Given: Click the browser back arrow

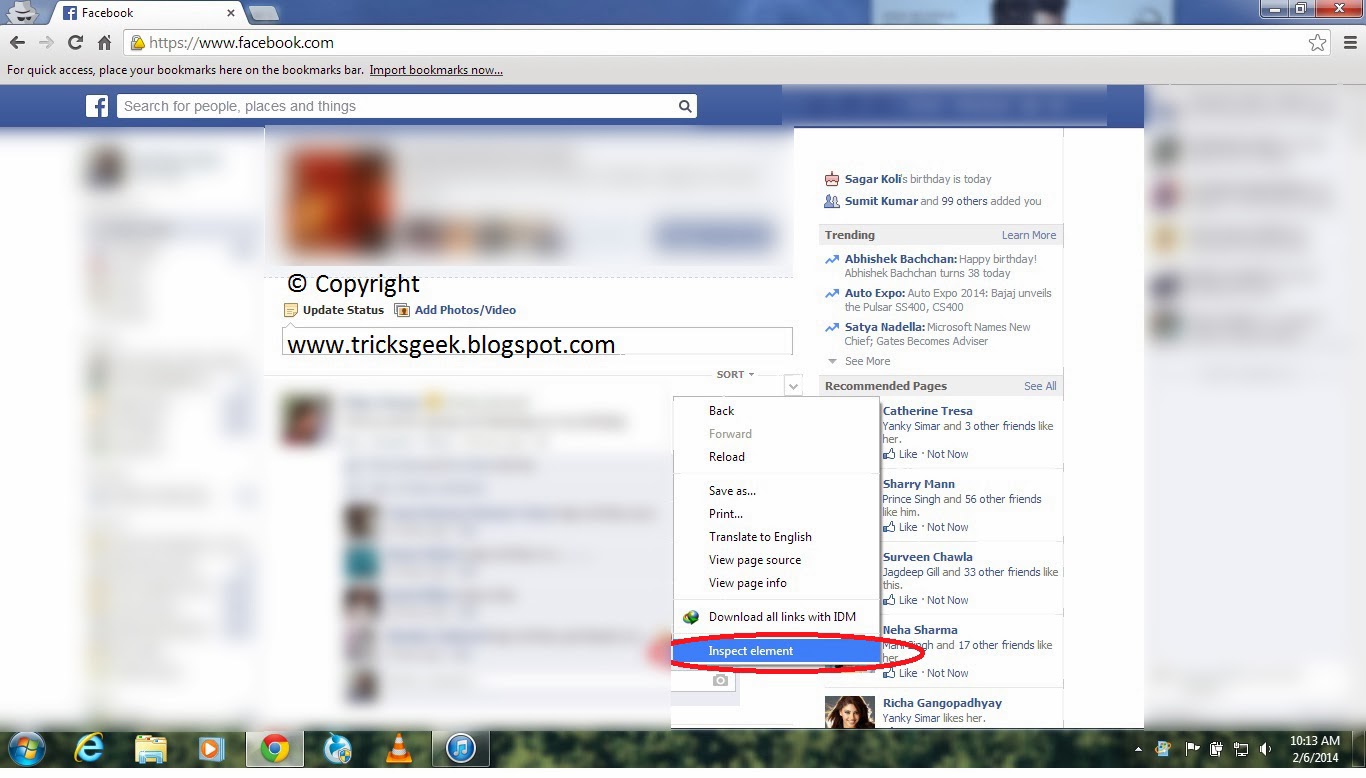Looking at the screenshot, I should [17, 43].
